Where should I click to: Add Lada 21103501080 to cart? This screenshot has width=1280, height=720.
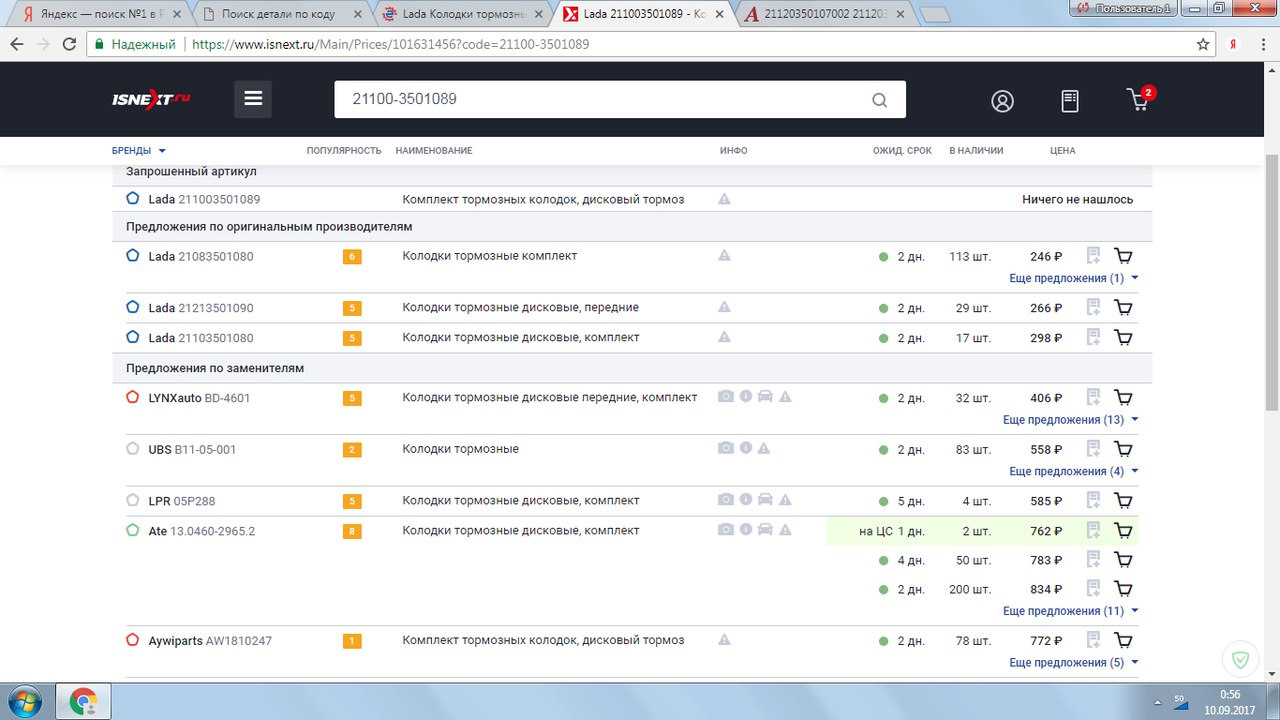(1123, 338)
